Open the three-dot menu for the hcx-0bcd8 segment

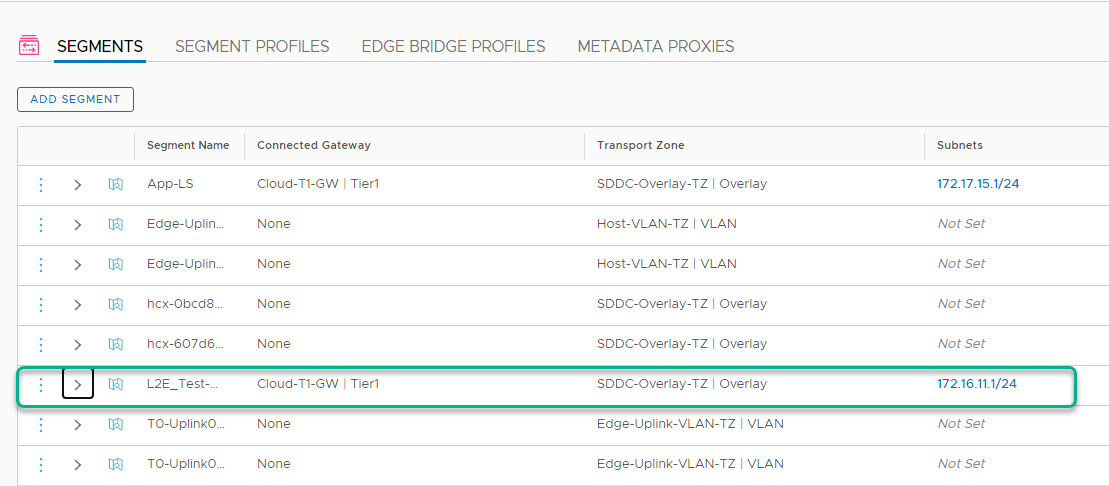(x=41, y=304)
